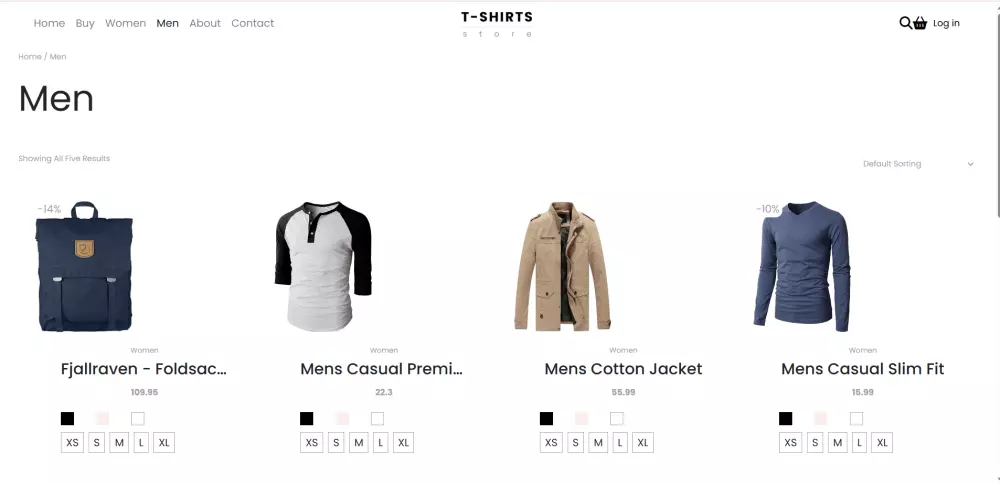This screenshot has width=1000, height=484.
Task: Choose size M for Mens Cotton Jacket
Action: 598,443
